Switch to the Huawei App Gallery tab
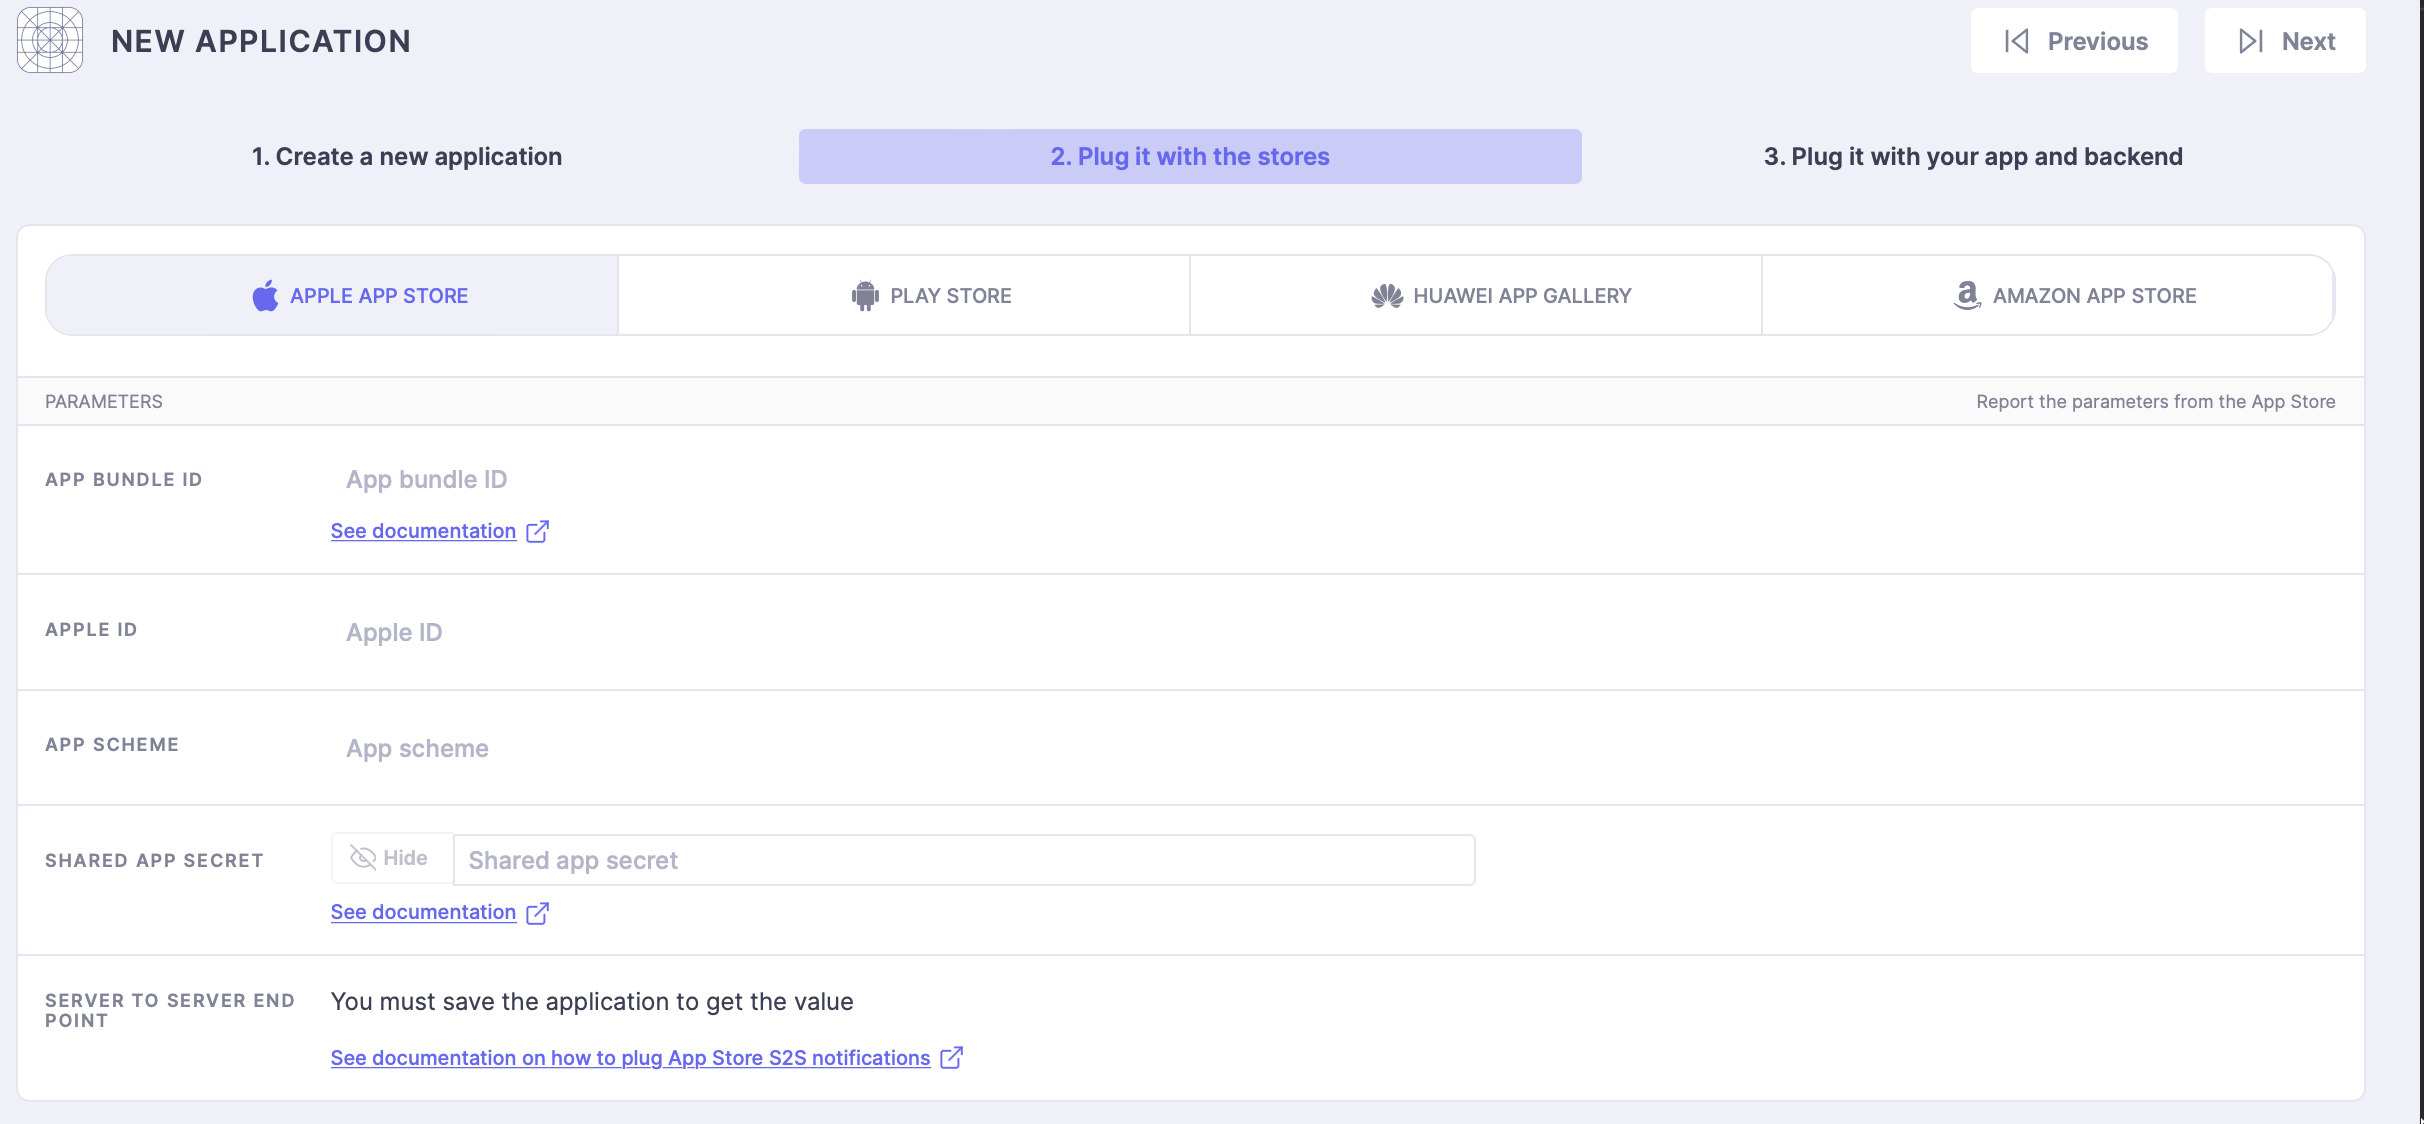This screenshot has width=2424, height=1124. point(1476,295)
